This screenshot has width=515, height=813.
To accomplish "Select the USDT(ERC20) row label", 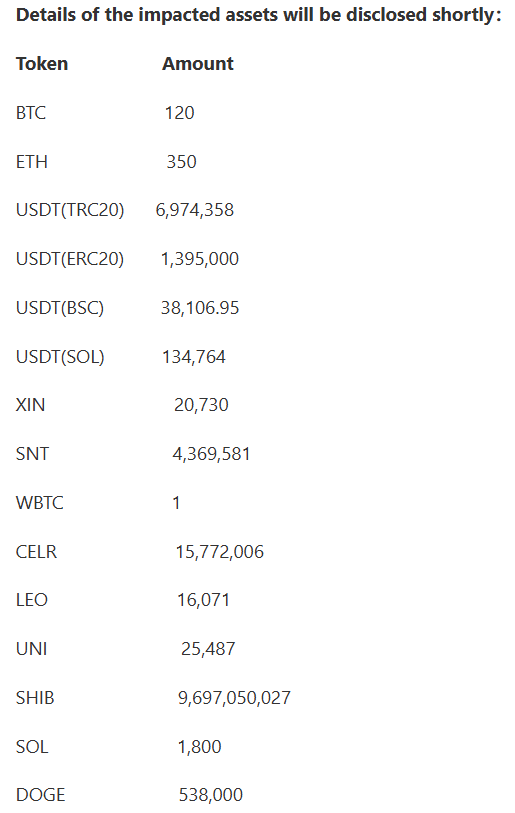I will click(70, 259).
